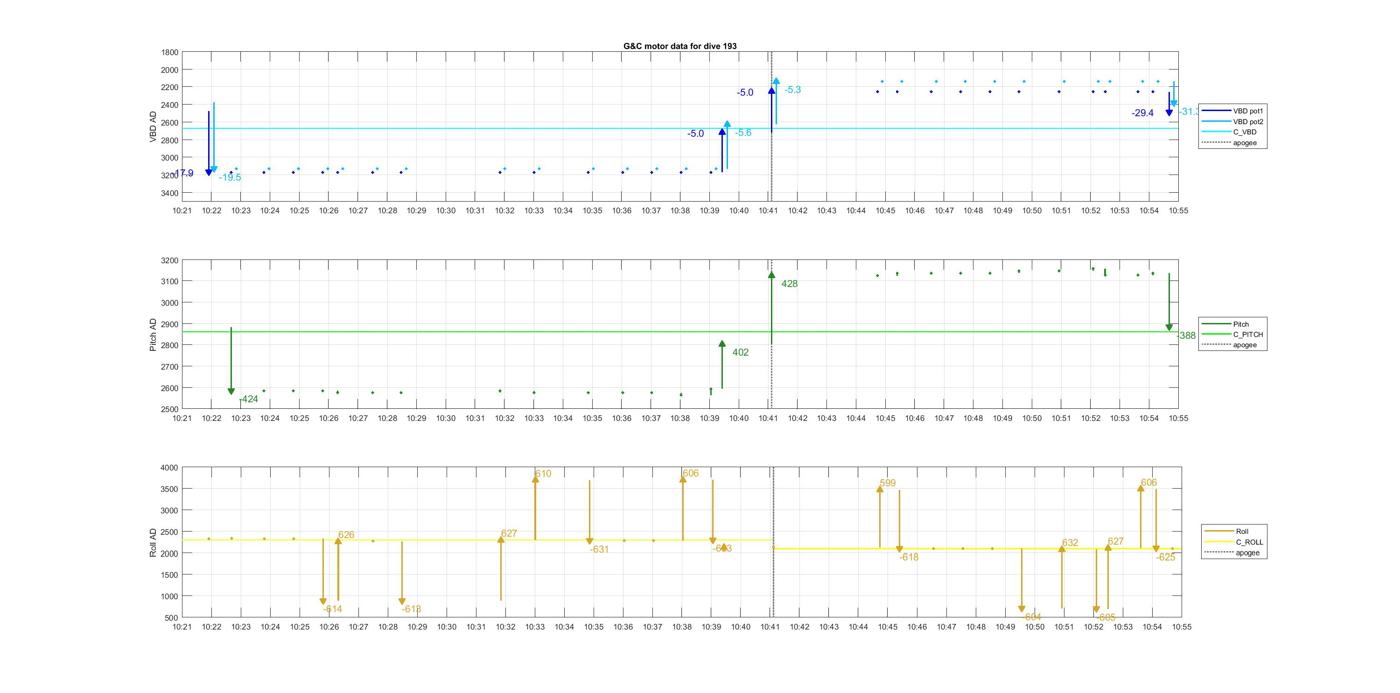The height and width of the screenshot is (693, 1400).
Task: Click the pitch value label '428'
Action: click(x=790, y=284)
